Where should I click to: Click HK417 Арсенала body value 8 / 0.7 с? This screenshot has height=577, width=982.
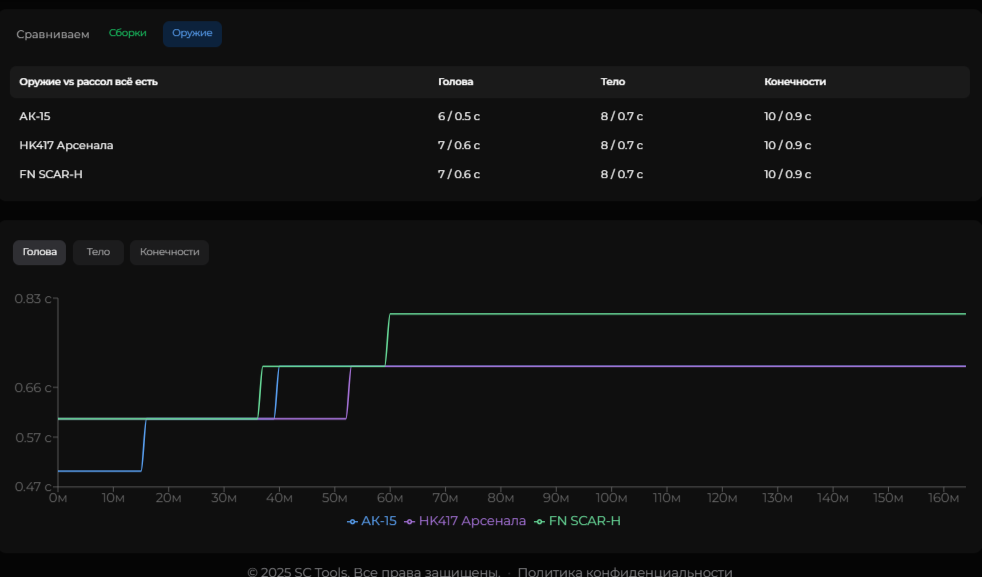622,145
